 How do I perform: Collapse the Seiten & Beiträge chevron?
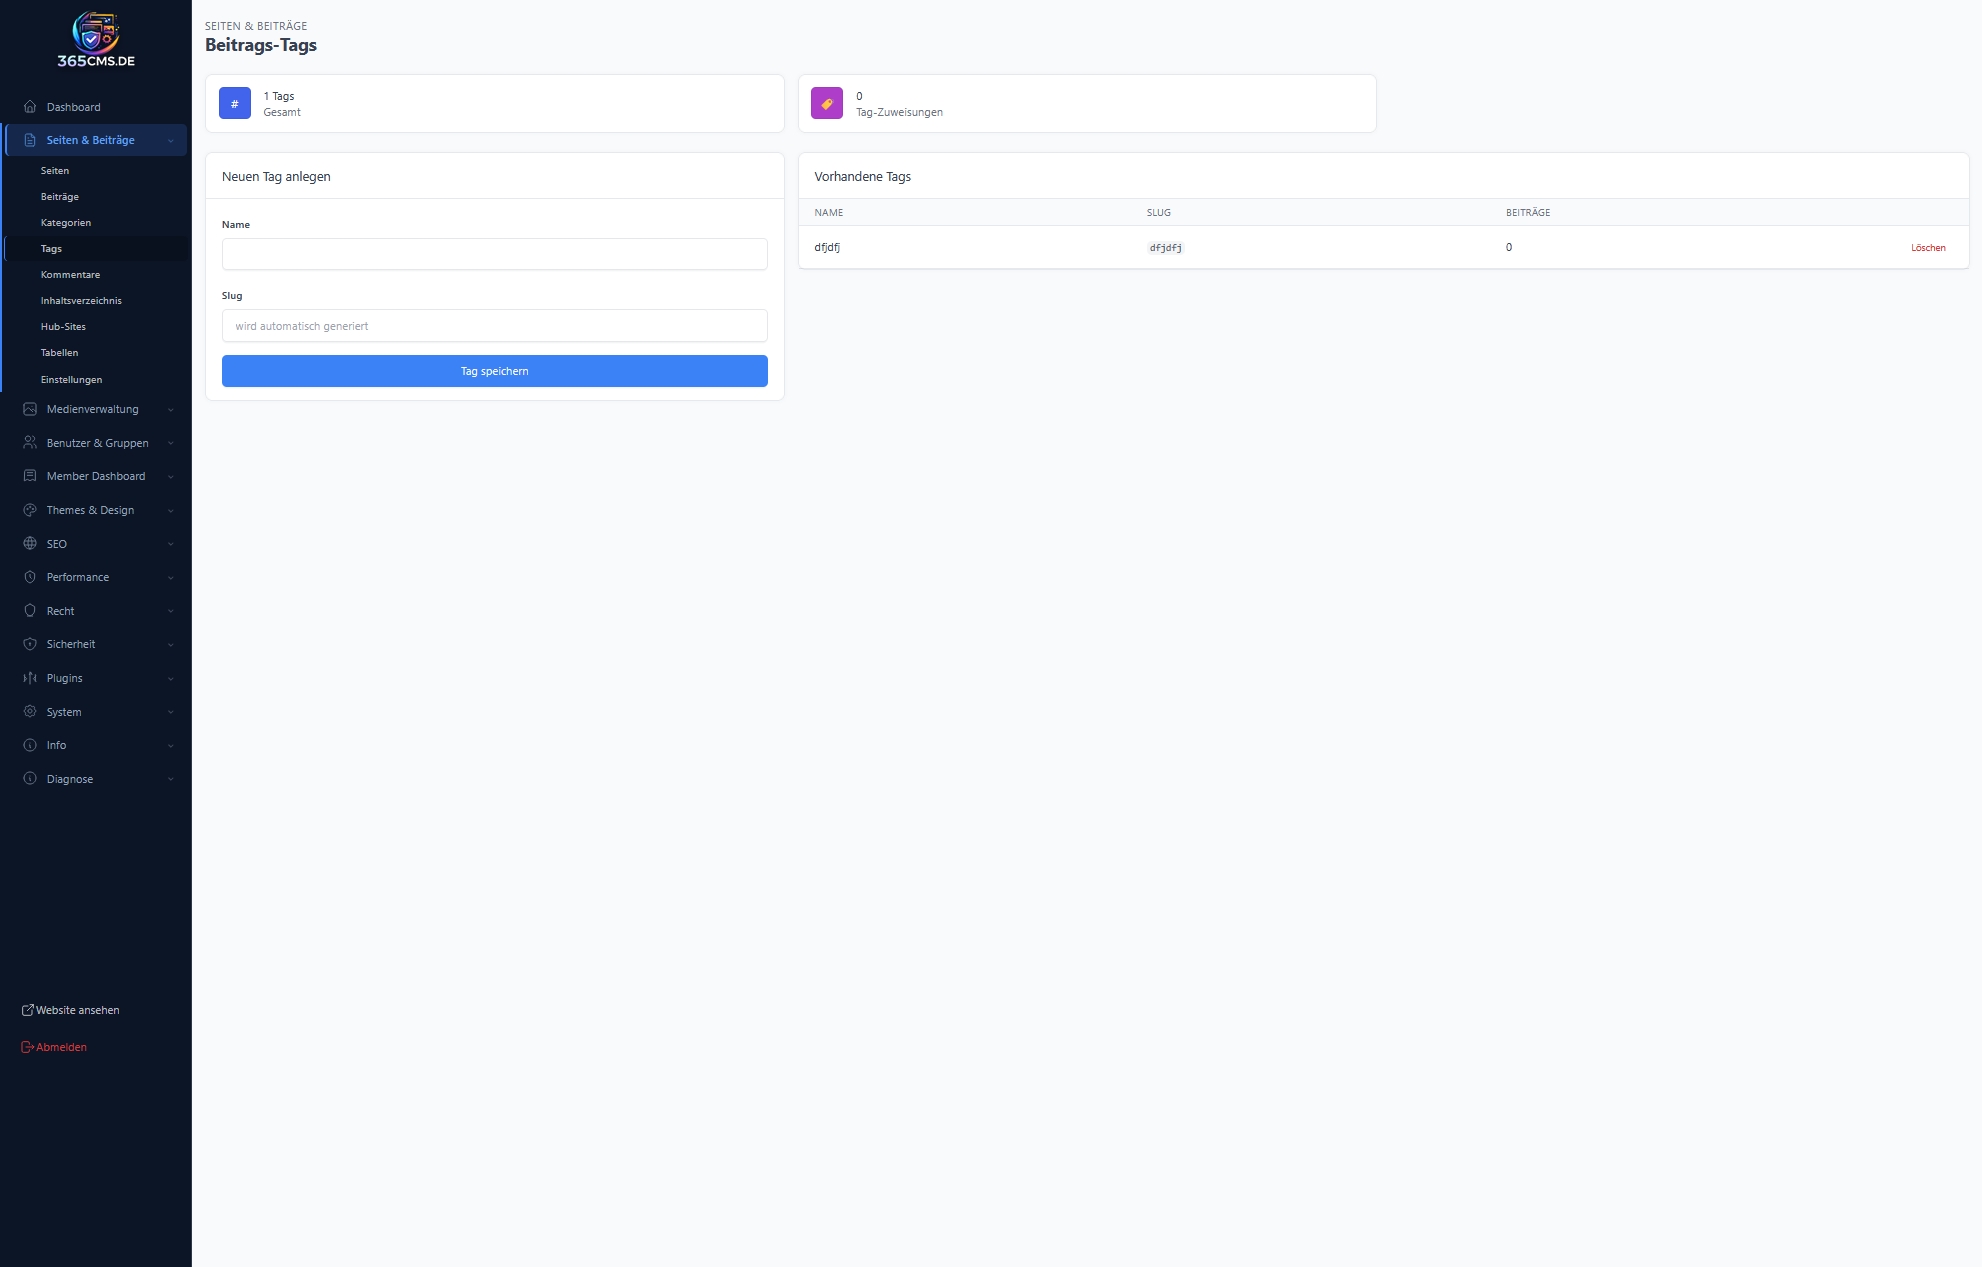point(171,141)
